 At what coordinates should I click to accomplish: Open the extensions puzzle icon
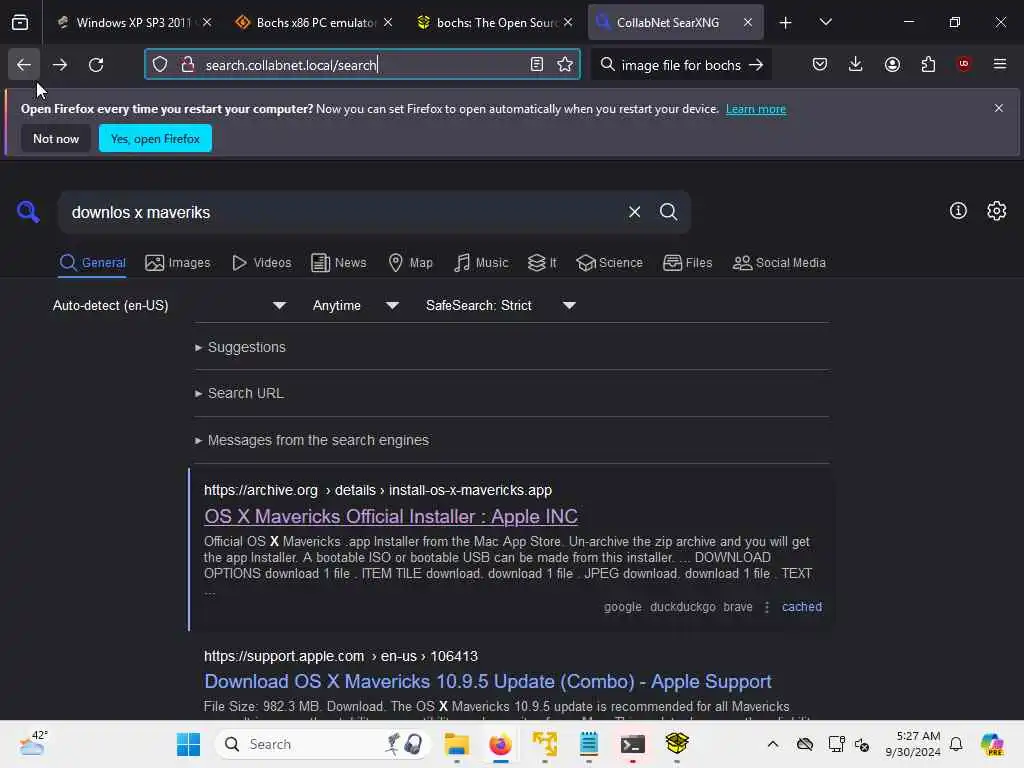tap(928, 64)
